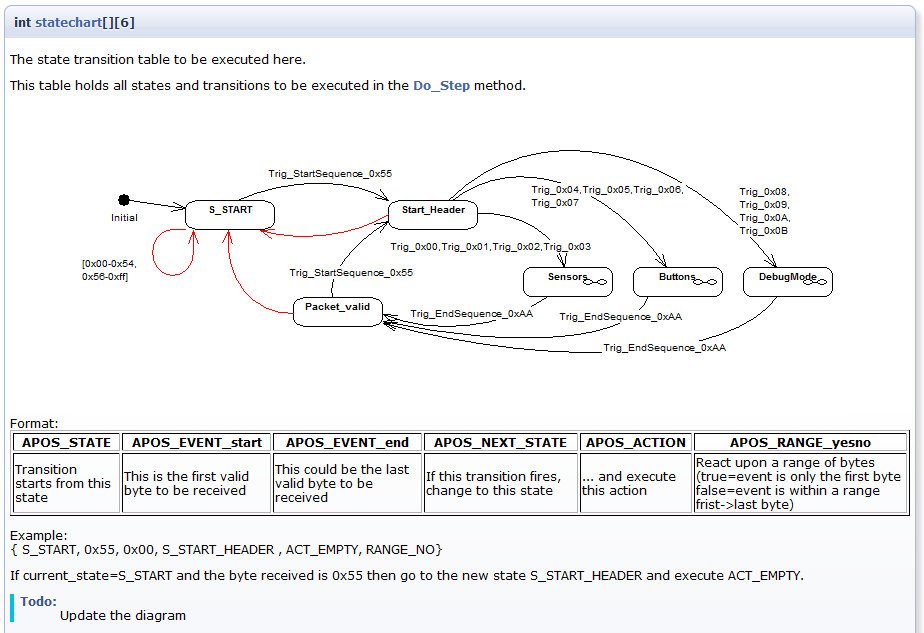Click the composite icon inside Sensors state

(597, 281)
